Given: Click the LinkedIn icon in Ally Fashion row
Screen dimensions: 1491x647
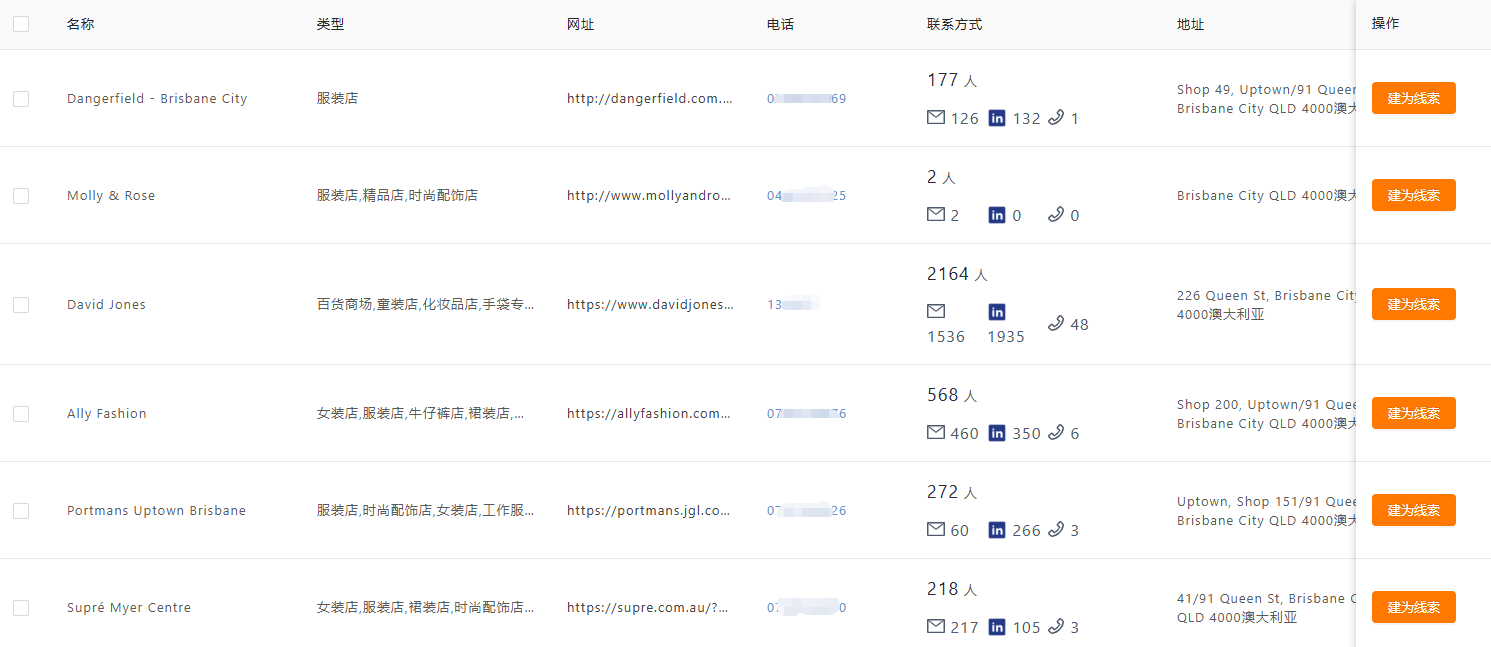Looking at the screenshot, I should pos(997,433).
